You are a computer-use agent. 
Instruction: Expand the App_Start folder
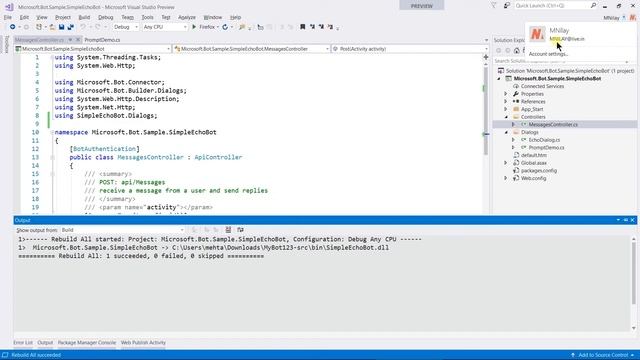tap(506, 109)
